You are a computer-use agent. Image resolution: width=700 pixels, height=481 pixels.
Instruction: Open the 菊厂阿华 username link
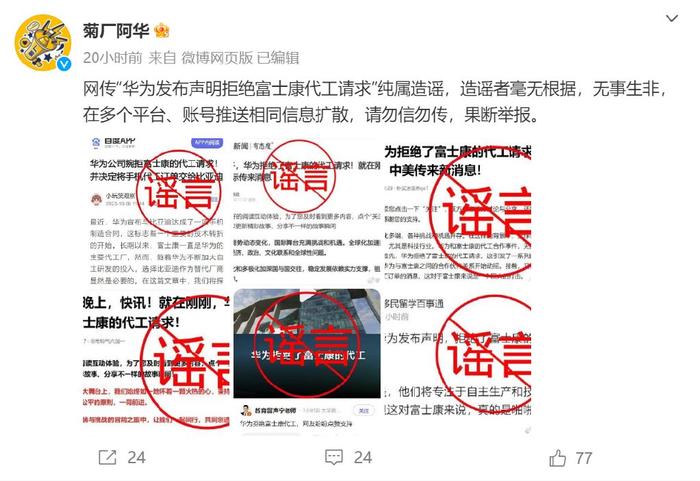[116, 31]
